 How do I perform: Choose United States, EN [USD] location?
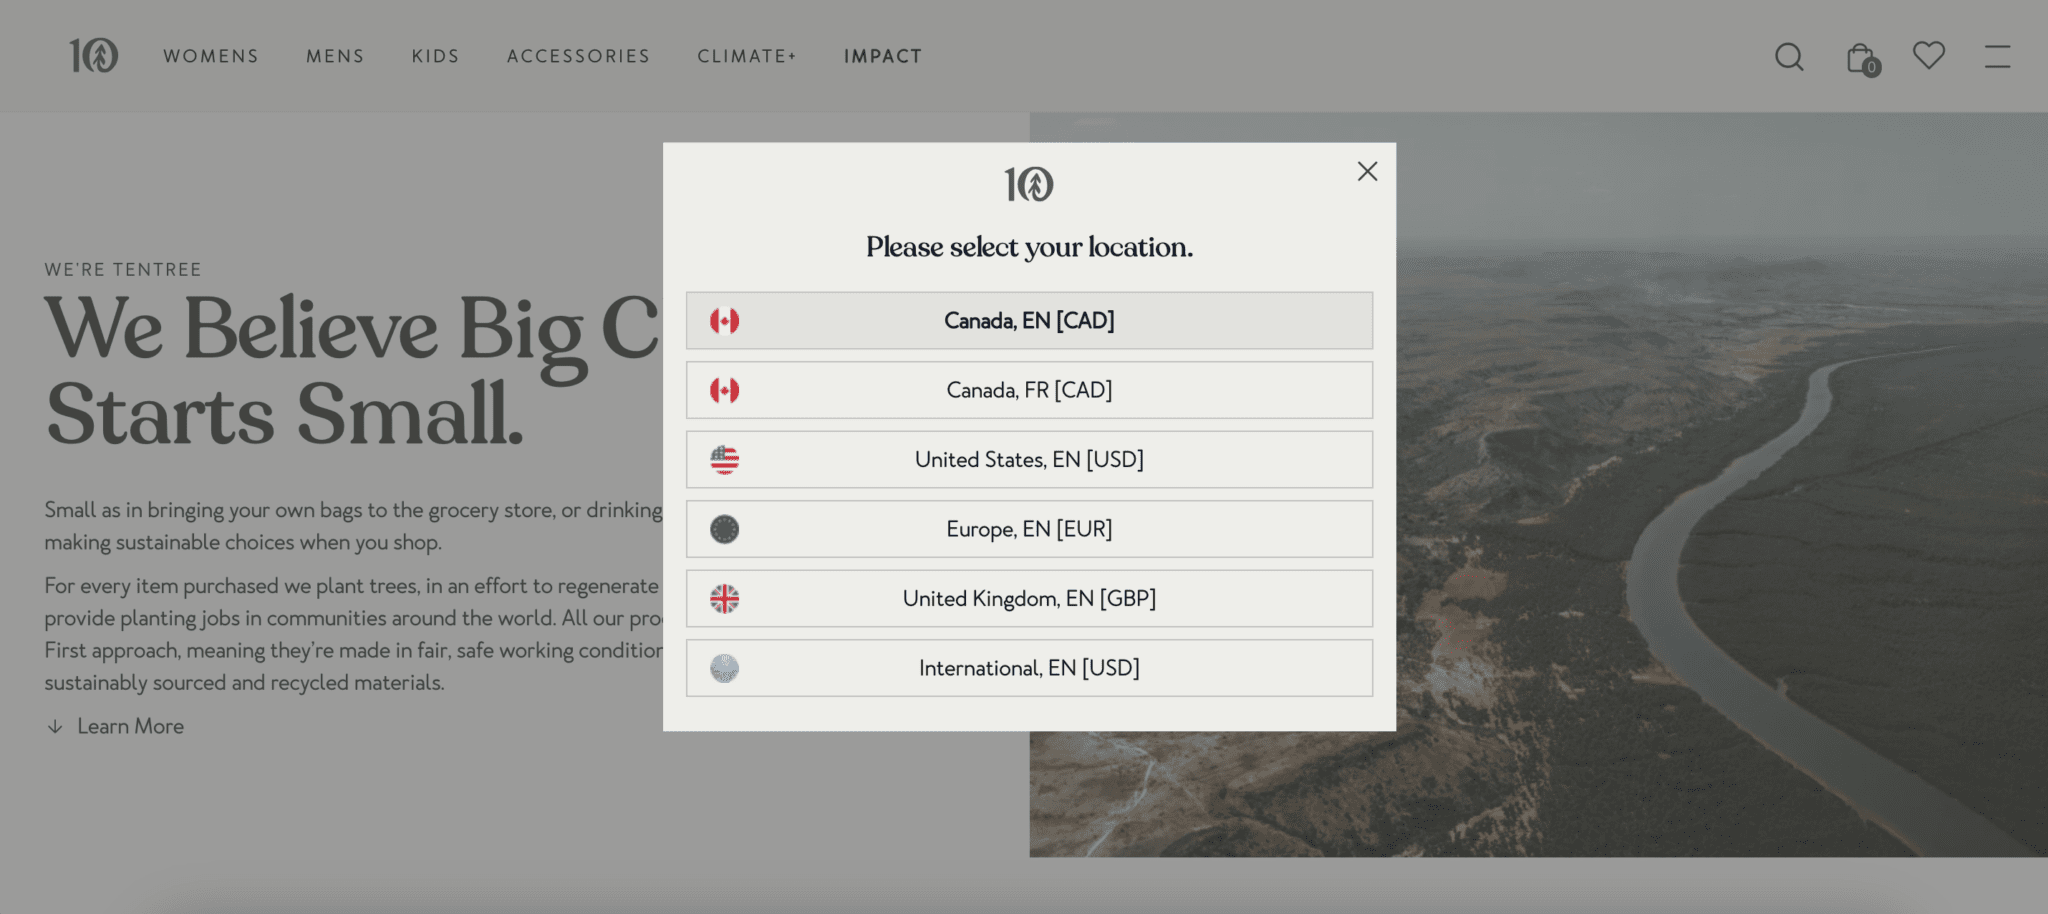[x=1029, y=459]
